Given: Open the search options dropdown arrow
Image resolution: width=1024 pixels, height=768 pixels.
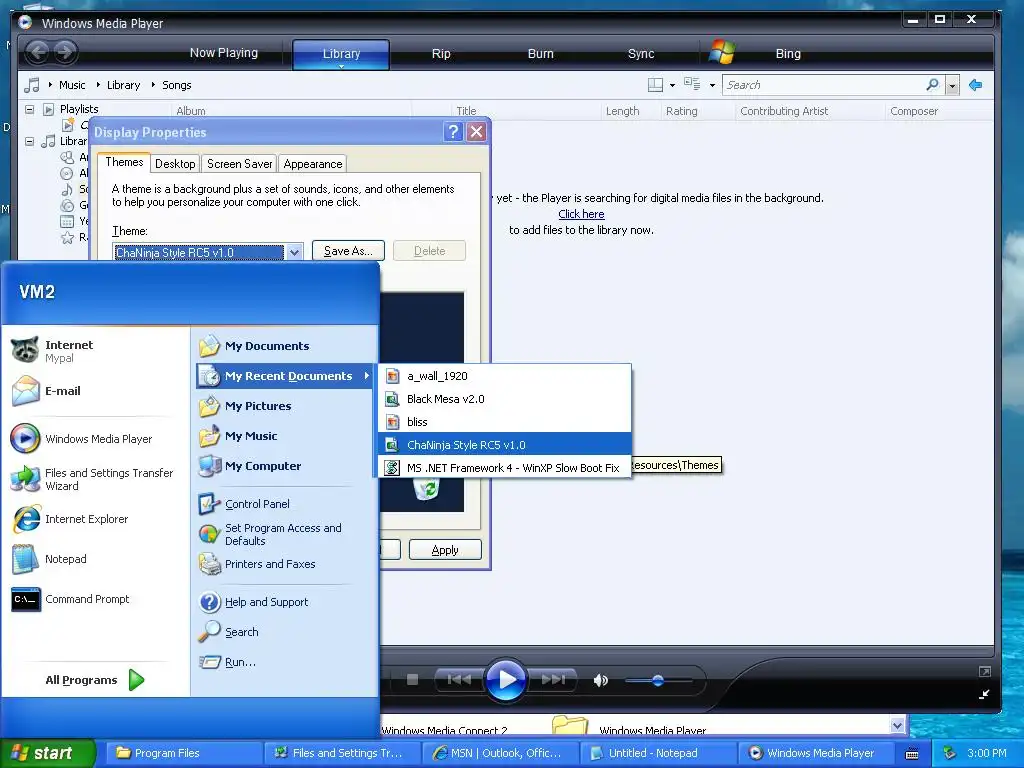Looking at the screenshot, I should coord(952,86).
